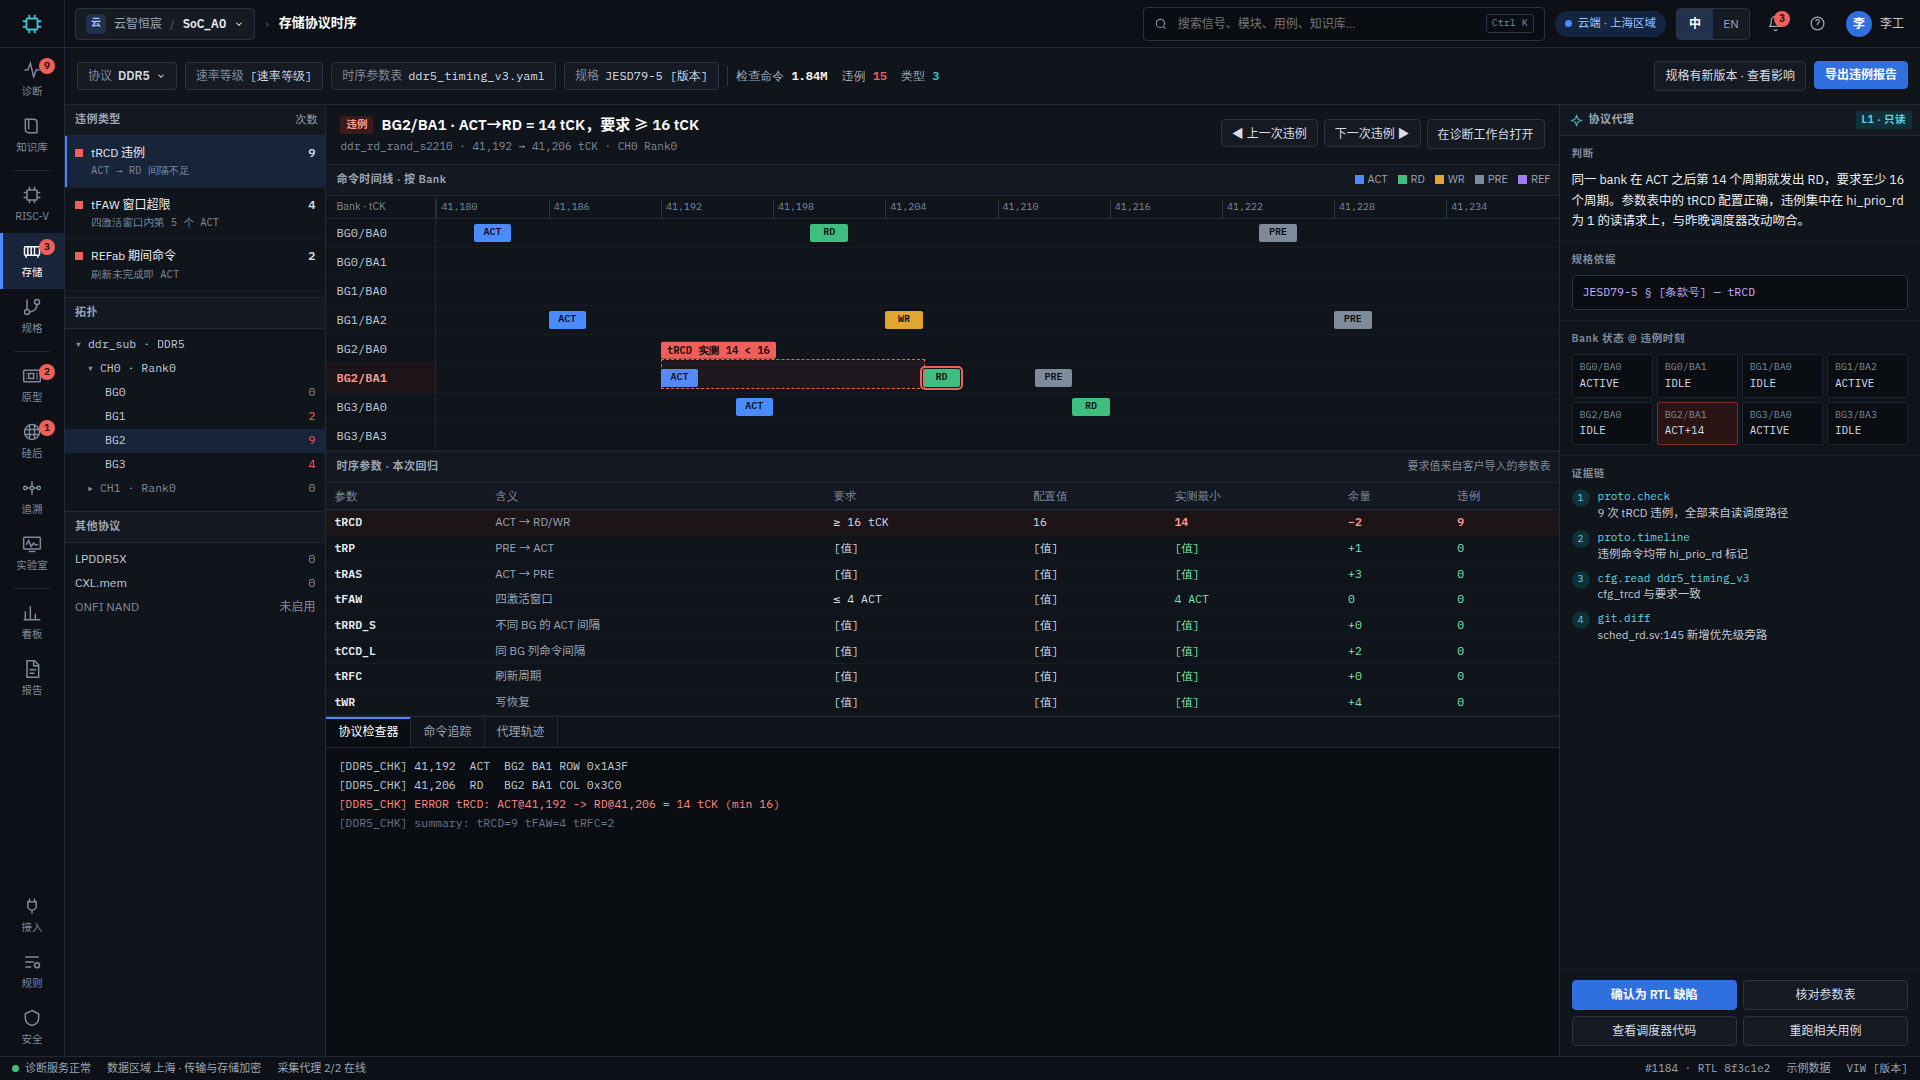
Task: Toggle the 云端·上海区域 region pill
Action: click(x=1611, y=23)
